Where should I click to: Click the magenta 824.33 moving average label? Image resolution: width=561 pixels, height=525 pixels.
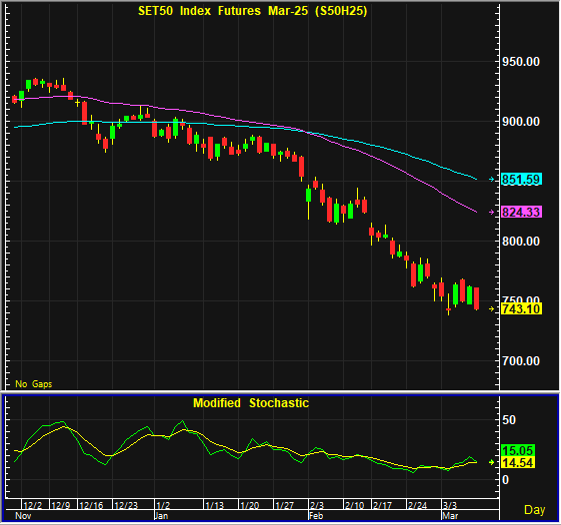[x=521, y=212]
